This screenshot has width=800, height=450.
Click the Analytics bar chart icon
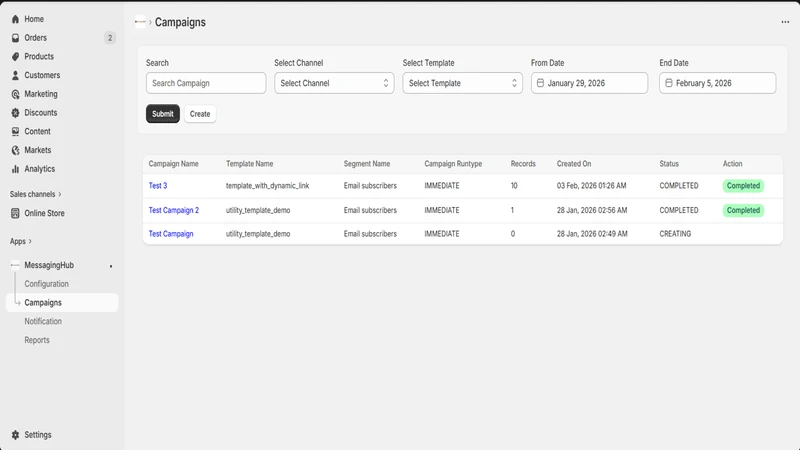coord(15,169)
